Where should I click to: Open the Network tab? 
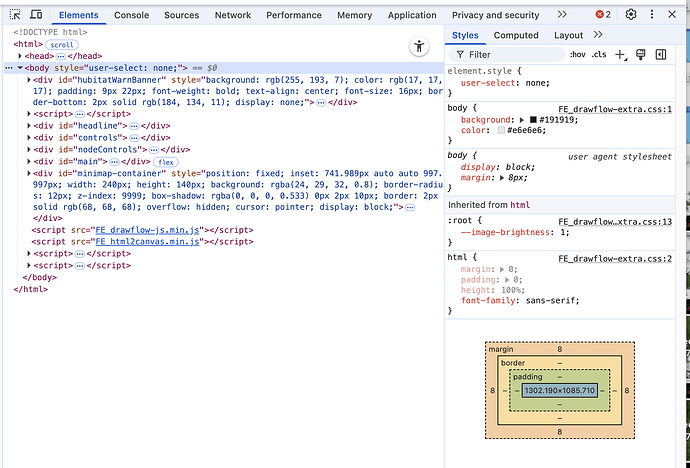[233, 15]
